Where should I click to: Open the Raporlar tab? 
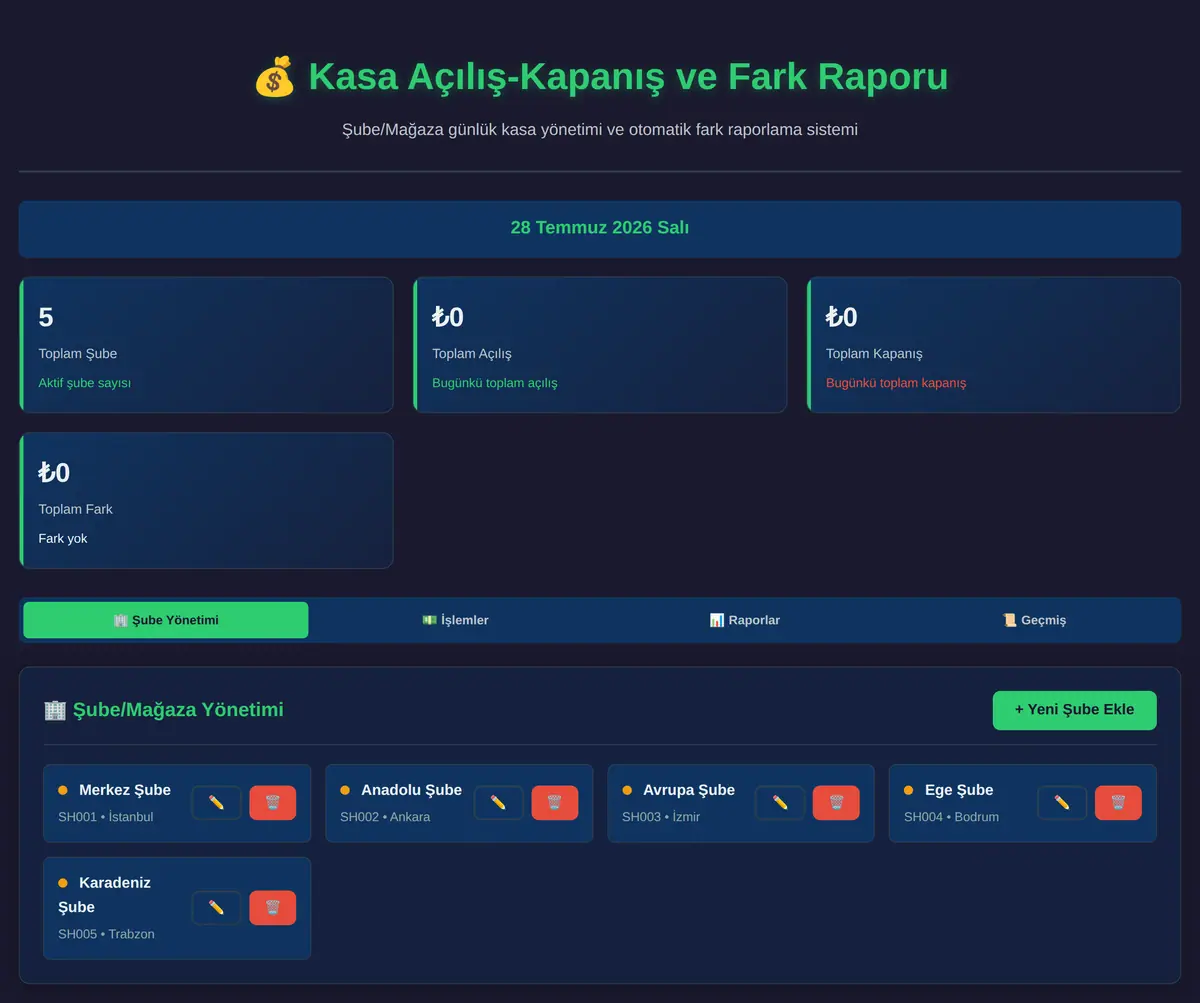[744, 620]
